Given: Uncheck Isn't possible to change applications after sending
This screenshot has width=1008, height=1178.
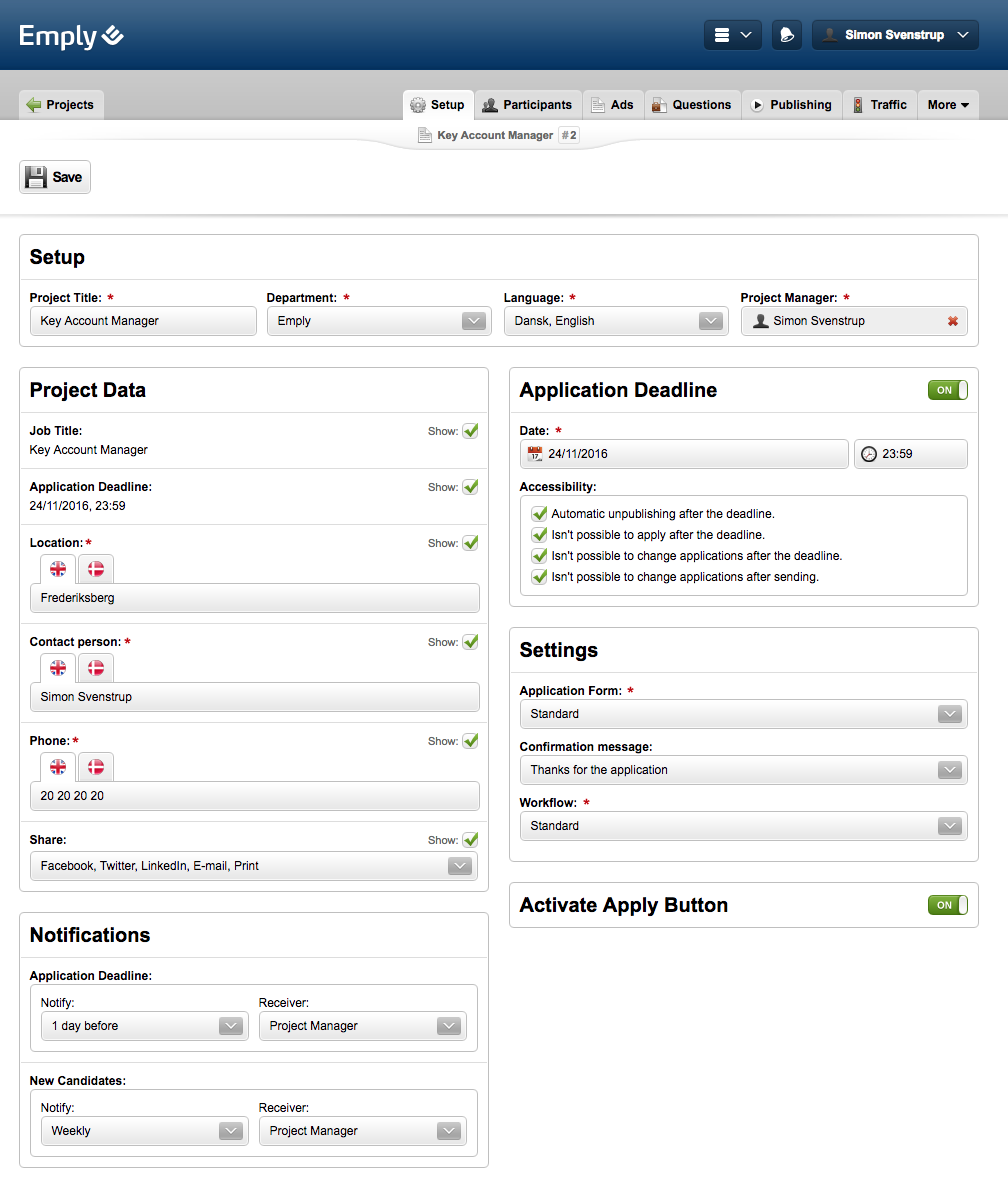Looking at the screenshot, I should point(539,577).
